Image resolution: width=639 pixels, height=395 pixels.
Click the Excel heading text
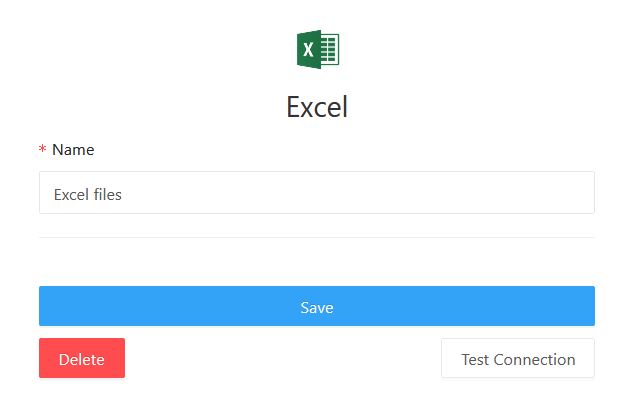[x=317, y=107]
